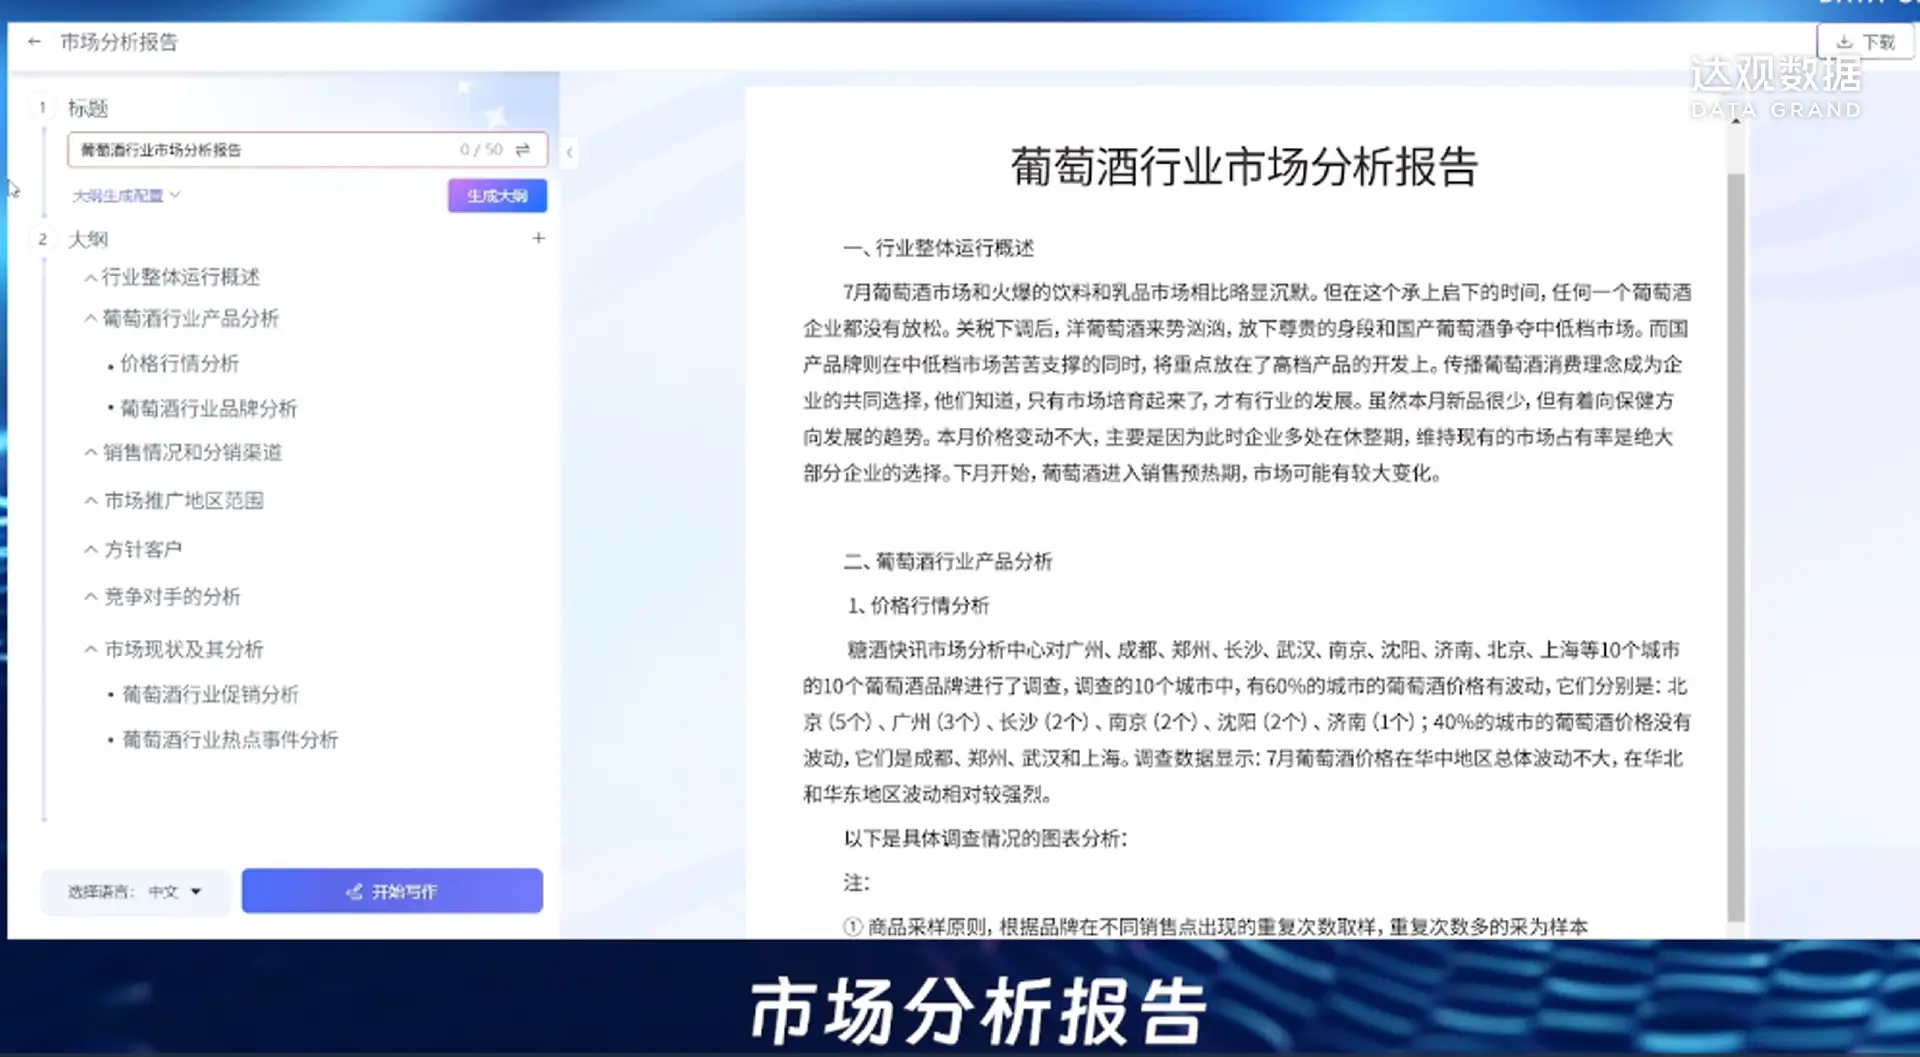Toggle the 市场推广地区范围 section chevron

pyautogui.click(x=91, y=501)
